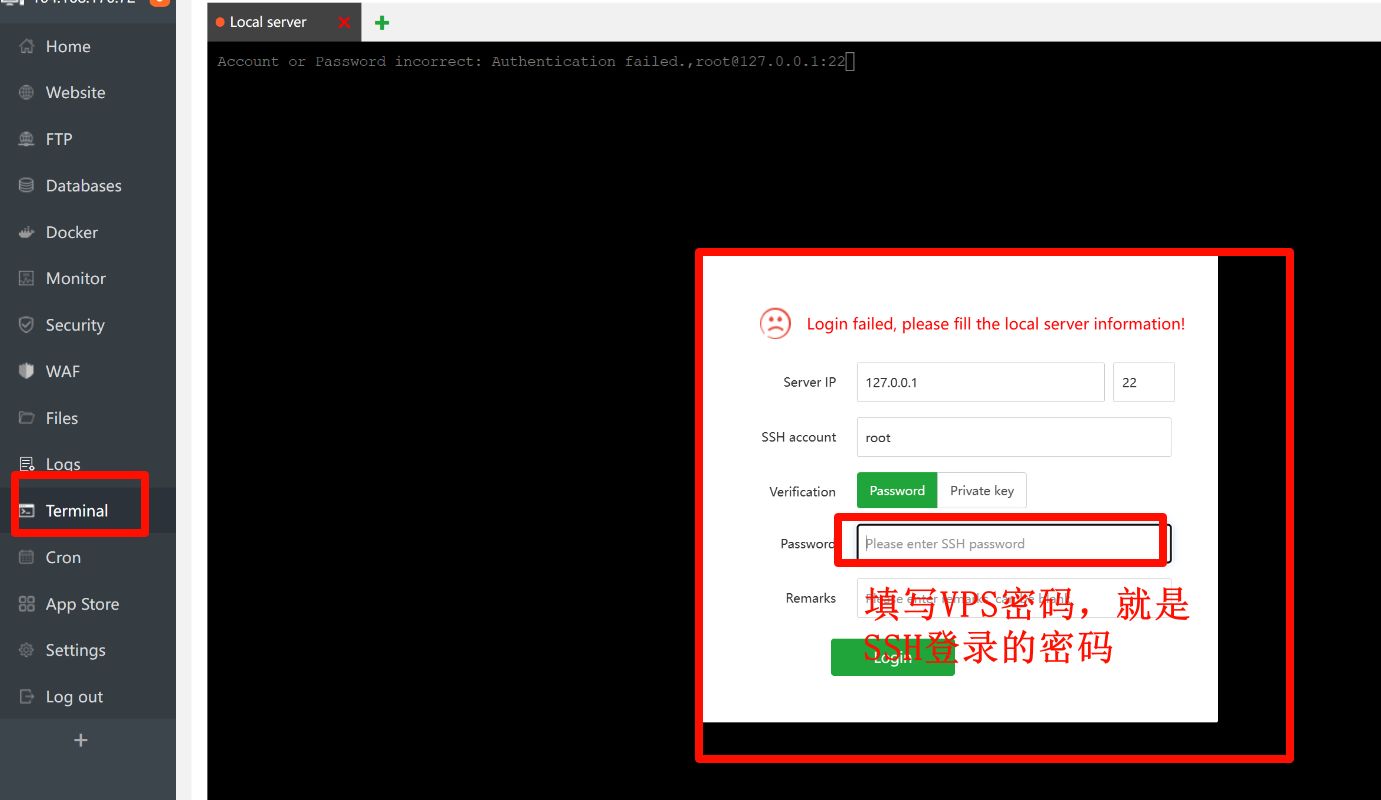Close the Local server tab with red X
This screenshot has width=1381, height=800.
[x=344, y=22]
